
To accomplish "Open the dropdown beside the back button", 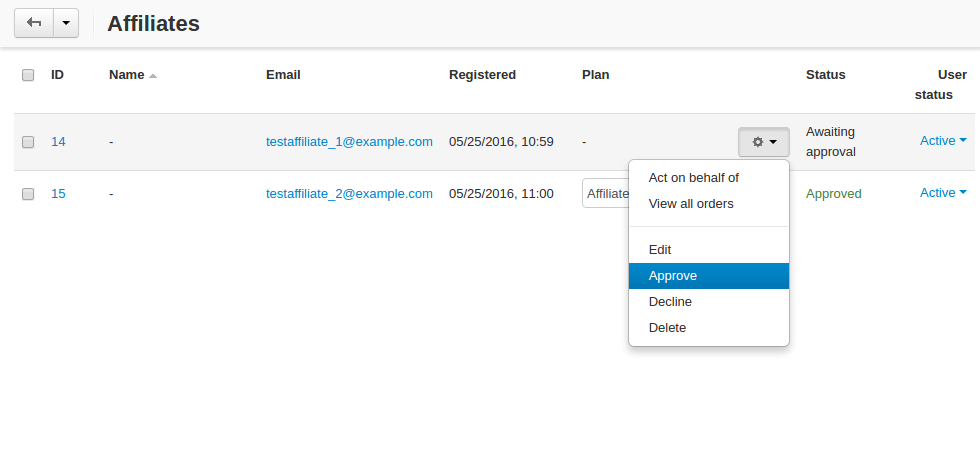I will click(x=66, y=23).
